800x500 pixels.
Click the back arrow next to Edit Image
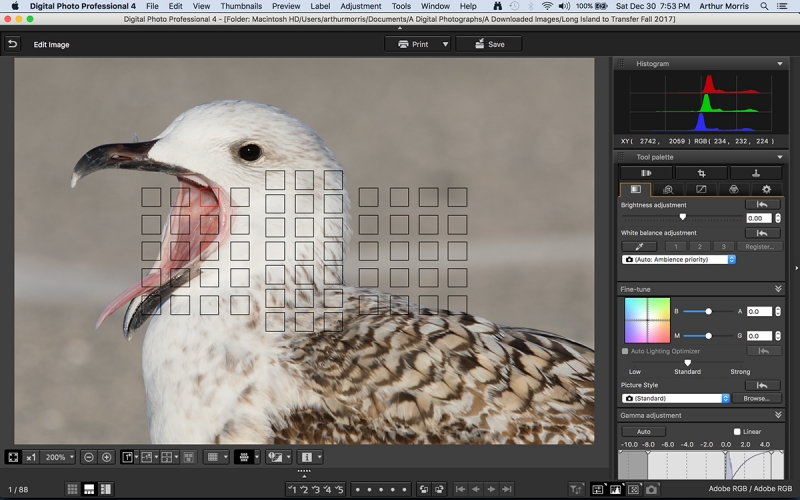[13, 44]
